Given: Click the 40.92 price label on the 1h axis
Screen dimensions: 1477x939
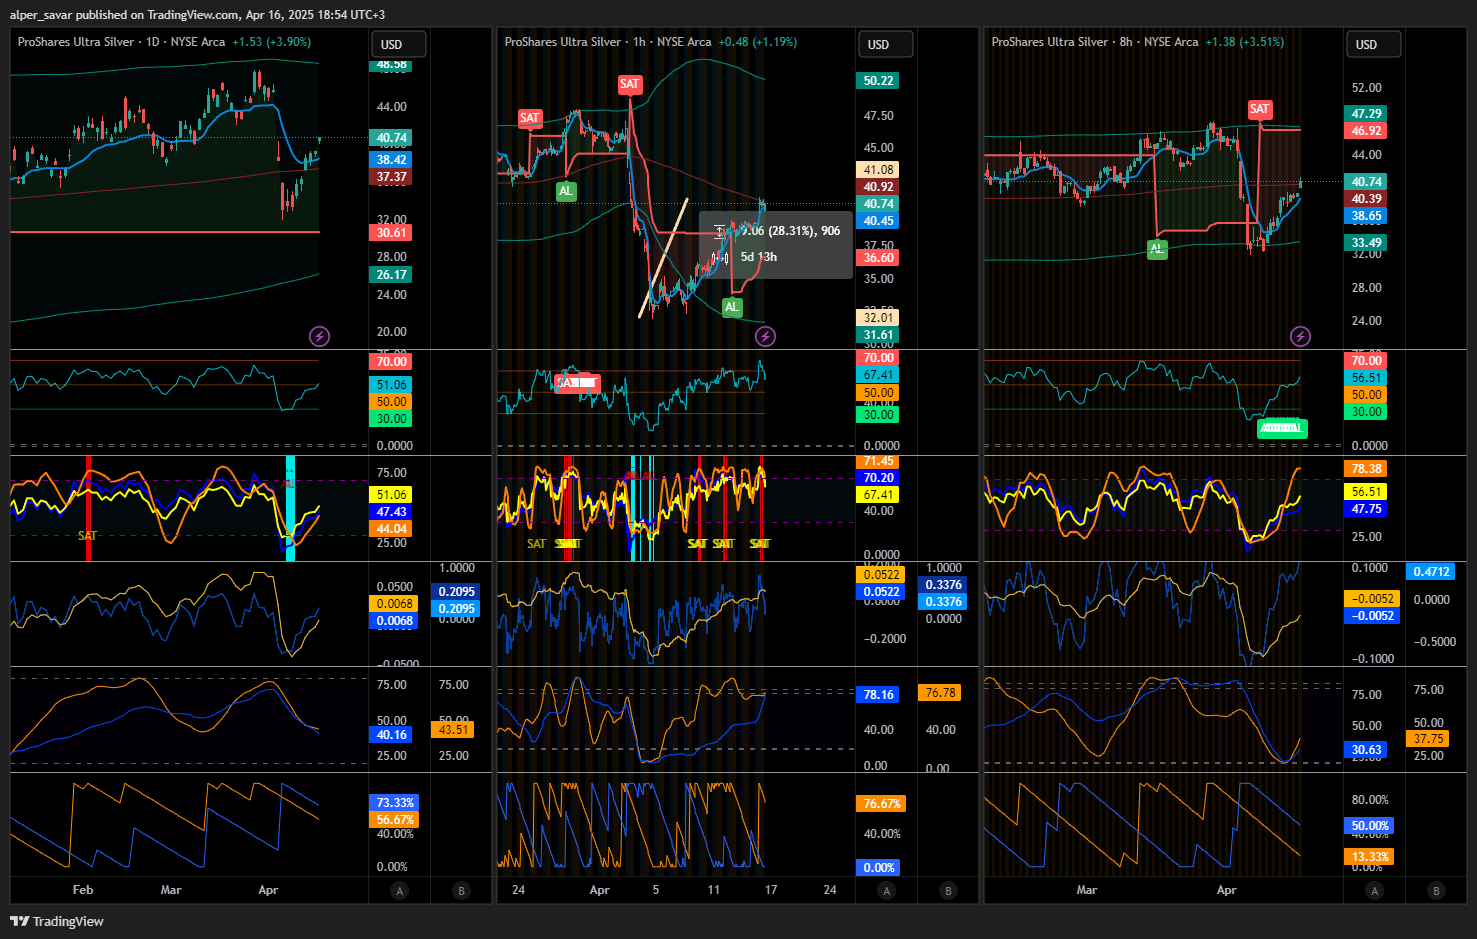Looking at the screenshot, I should click(x=878, y=187).
